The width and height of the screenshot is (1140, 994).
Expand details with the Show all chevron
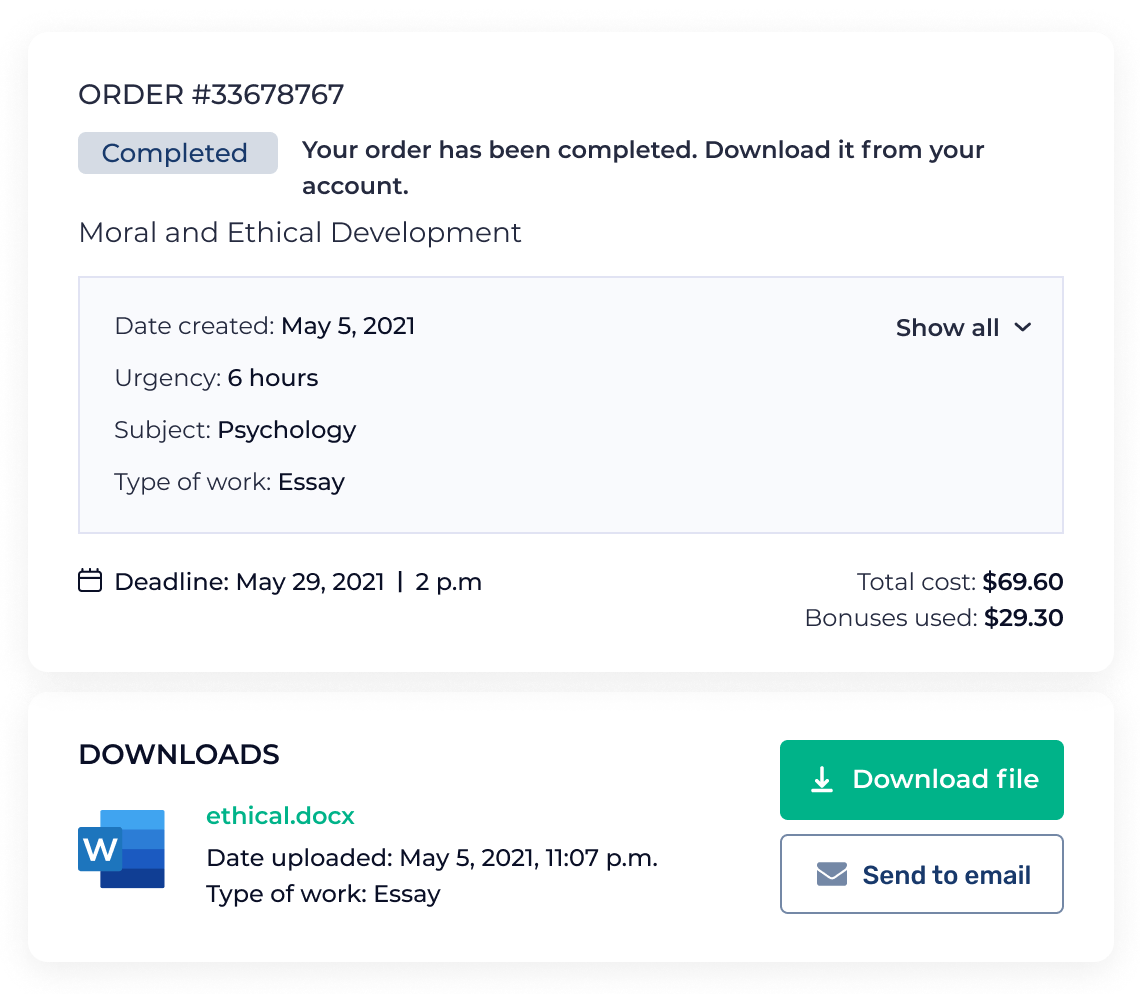(x=1022, y=327)
